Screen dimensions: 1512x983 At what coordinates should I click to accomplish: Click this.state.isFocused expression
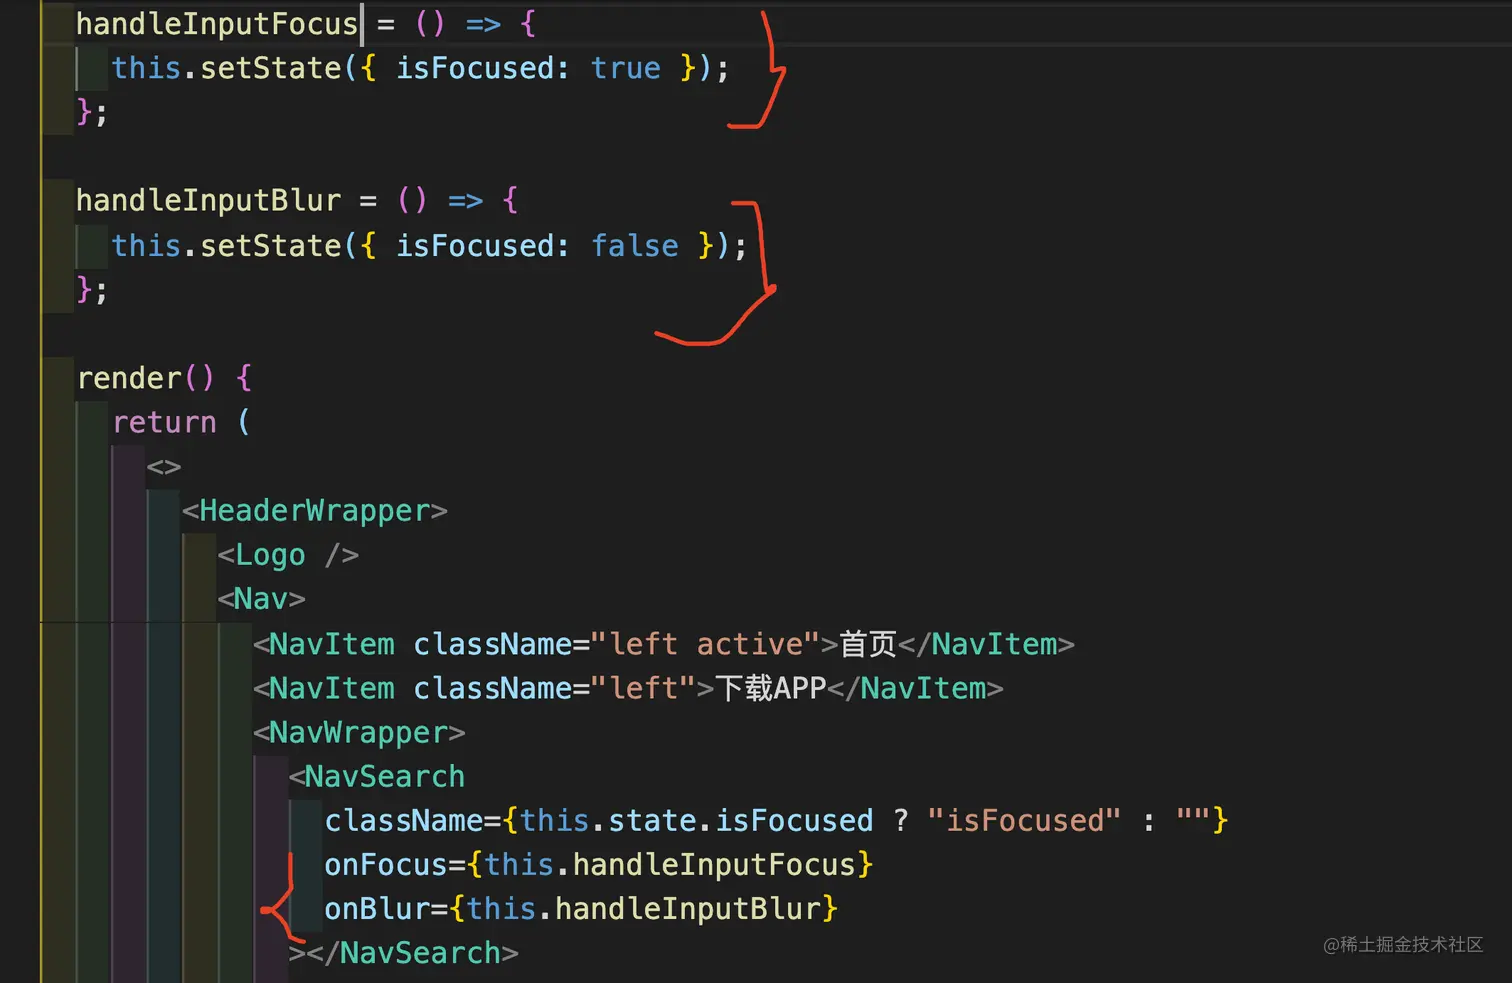(x=696, y=820)
